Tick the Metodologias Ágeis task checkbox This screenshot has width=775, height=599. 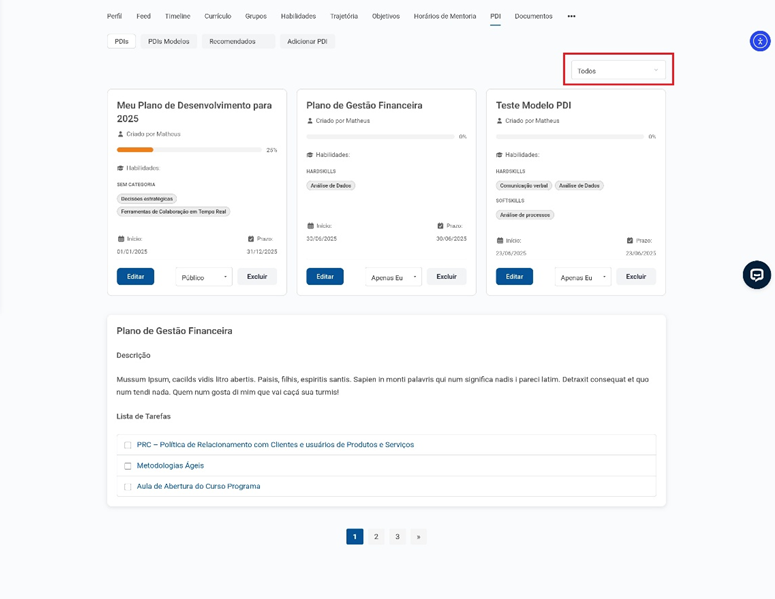[128, 466]
